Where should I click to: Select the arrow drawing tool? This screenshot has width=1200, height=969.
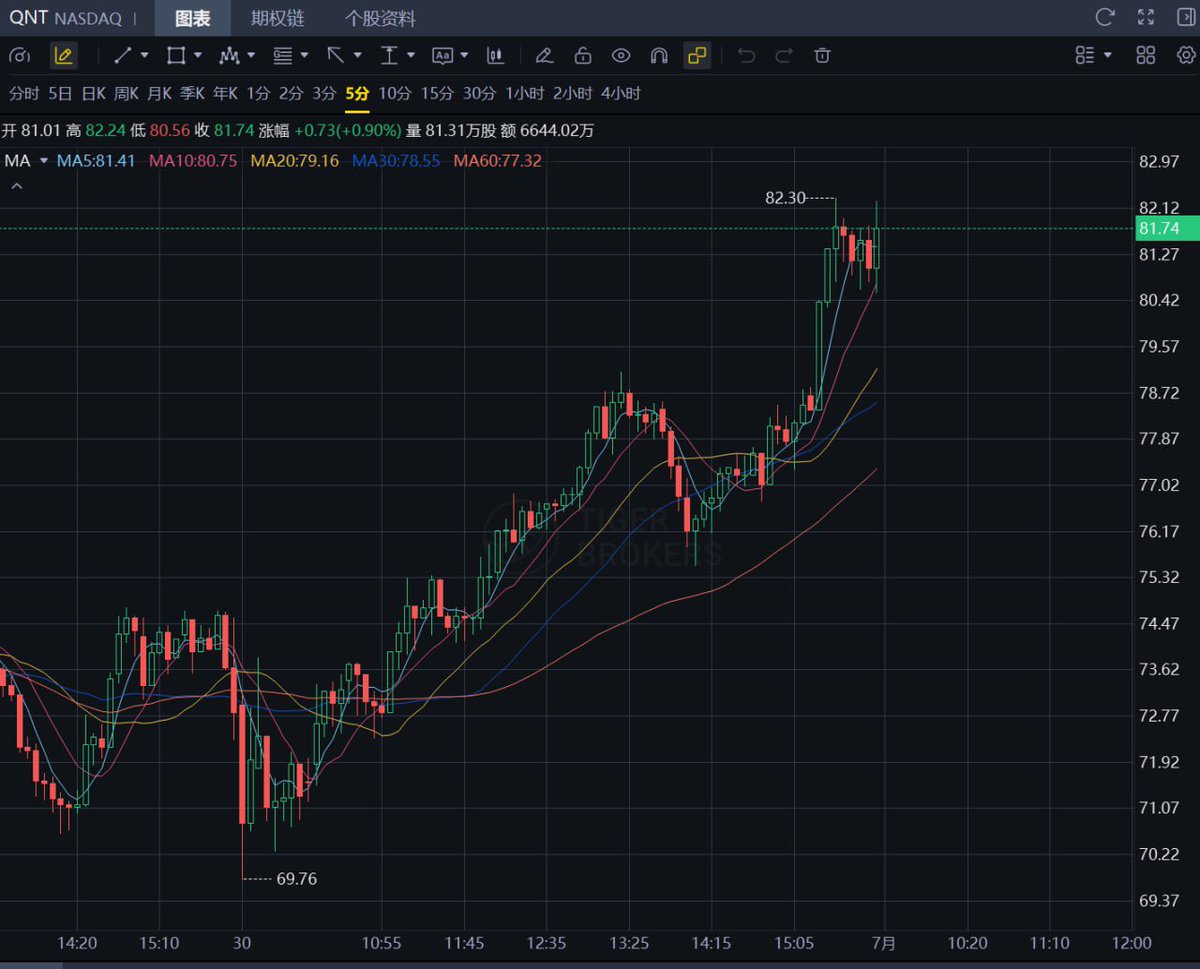click(336, 56)
